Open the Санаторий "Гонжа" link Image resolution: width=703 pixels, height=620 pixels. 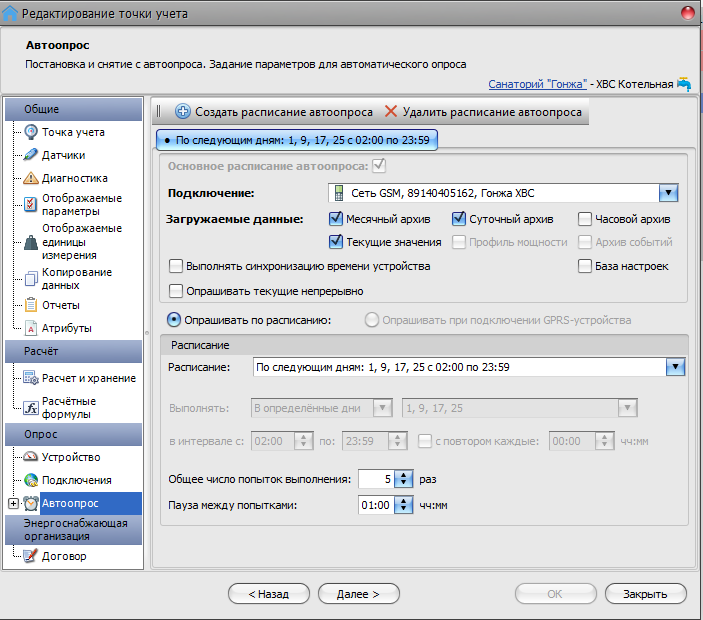tap(537, 84)
